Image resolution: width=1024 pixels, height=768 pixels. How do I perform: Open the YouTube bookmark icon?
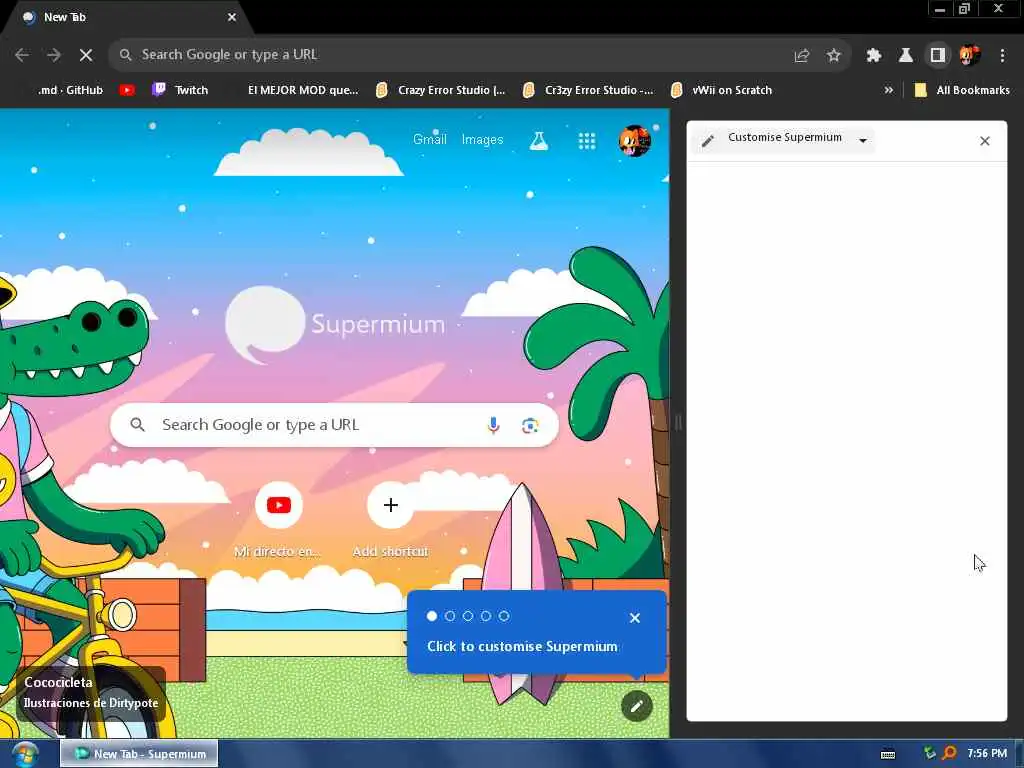(127, 90)
